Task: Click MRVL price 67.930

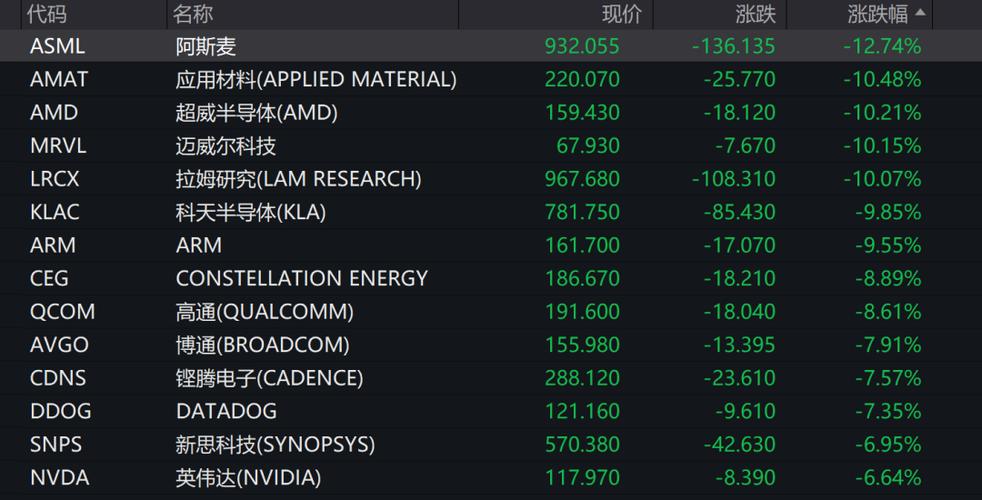Action: point(587,146)
